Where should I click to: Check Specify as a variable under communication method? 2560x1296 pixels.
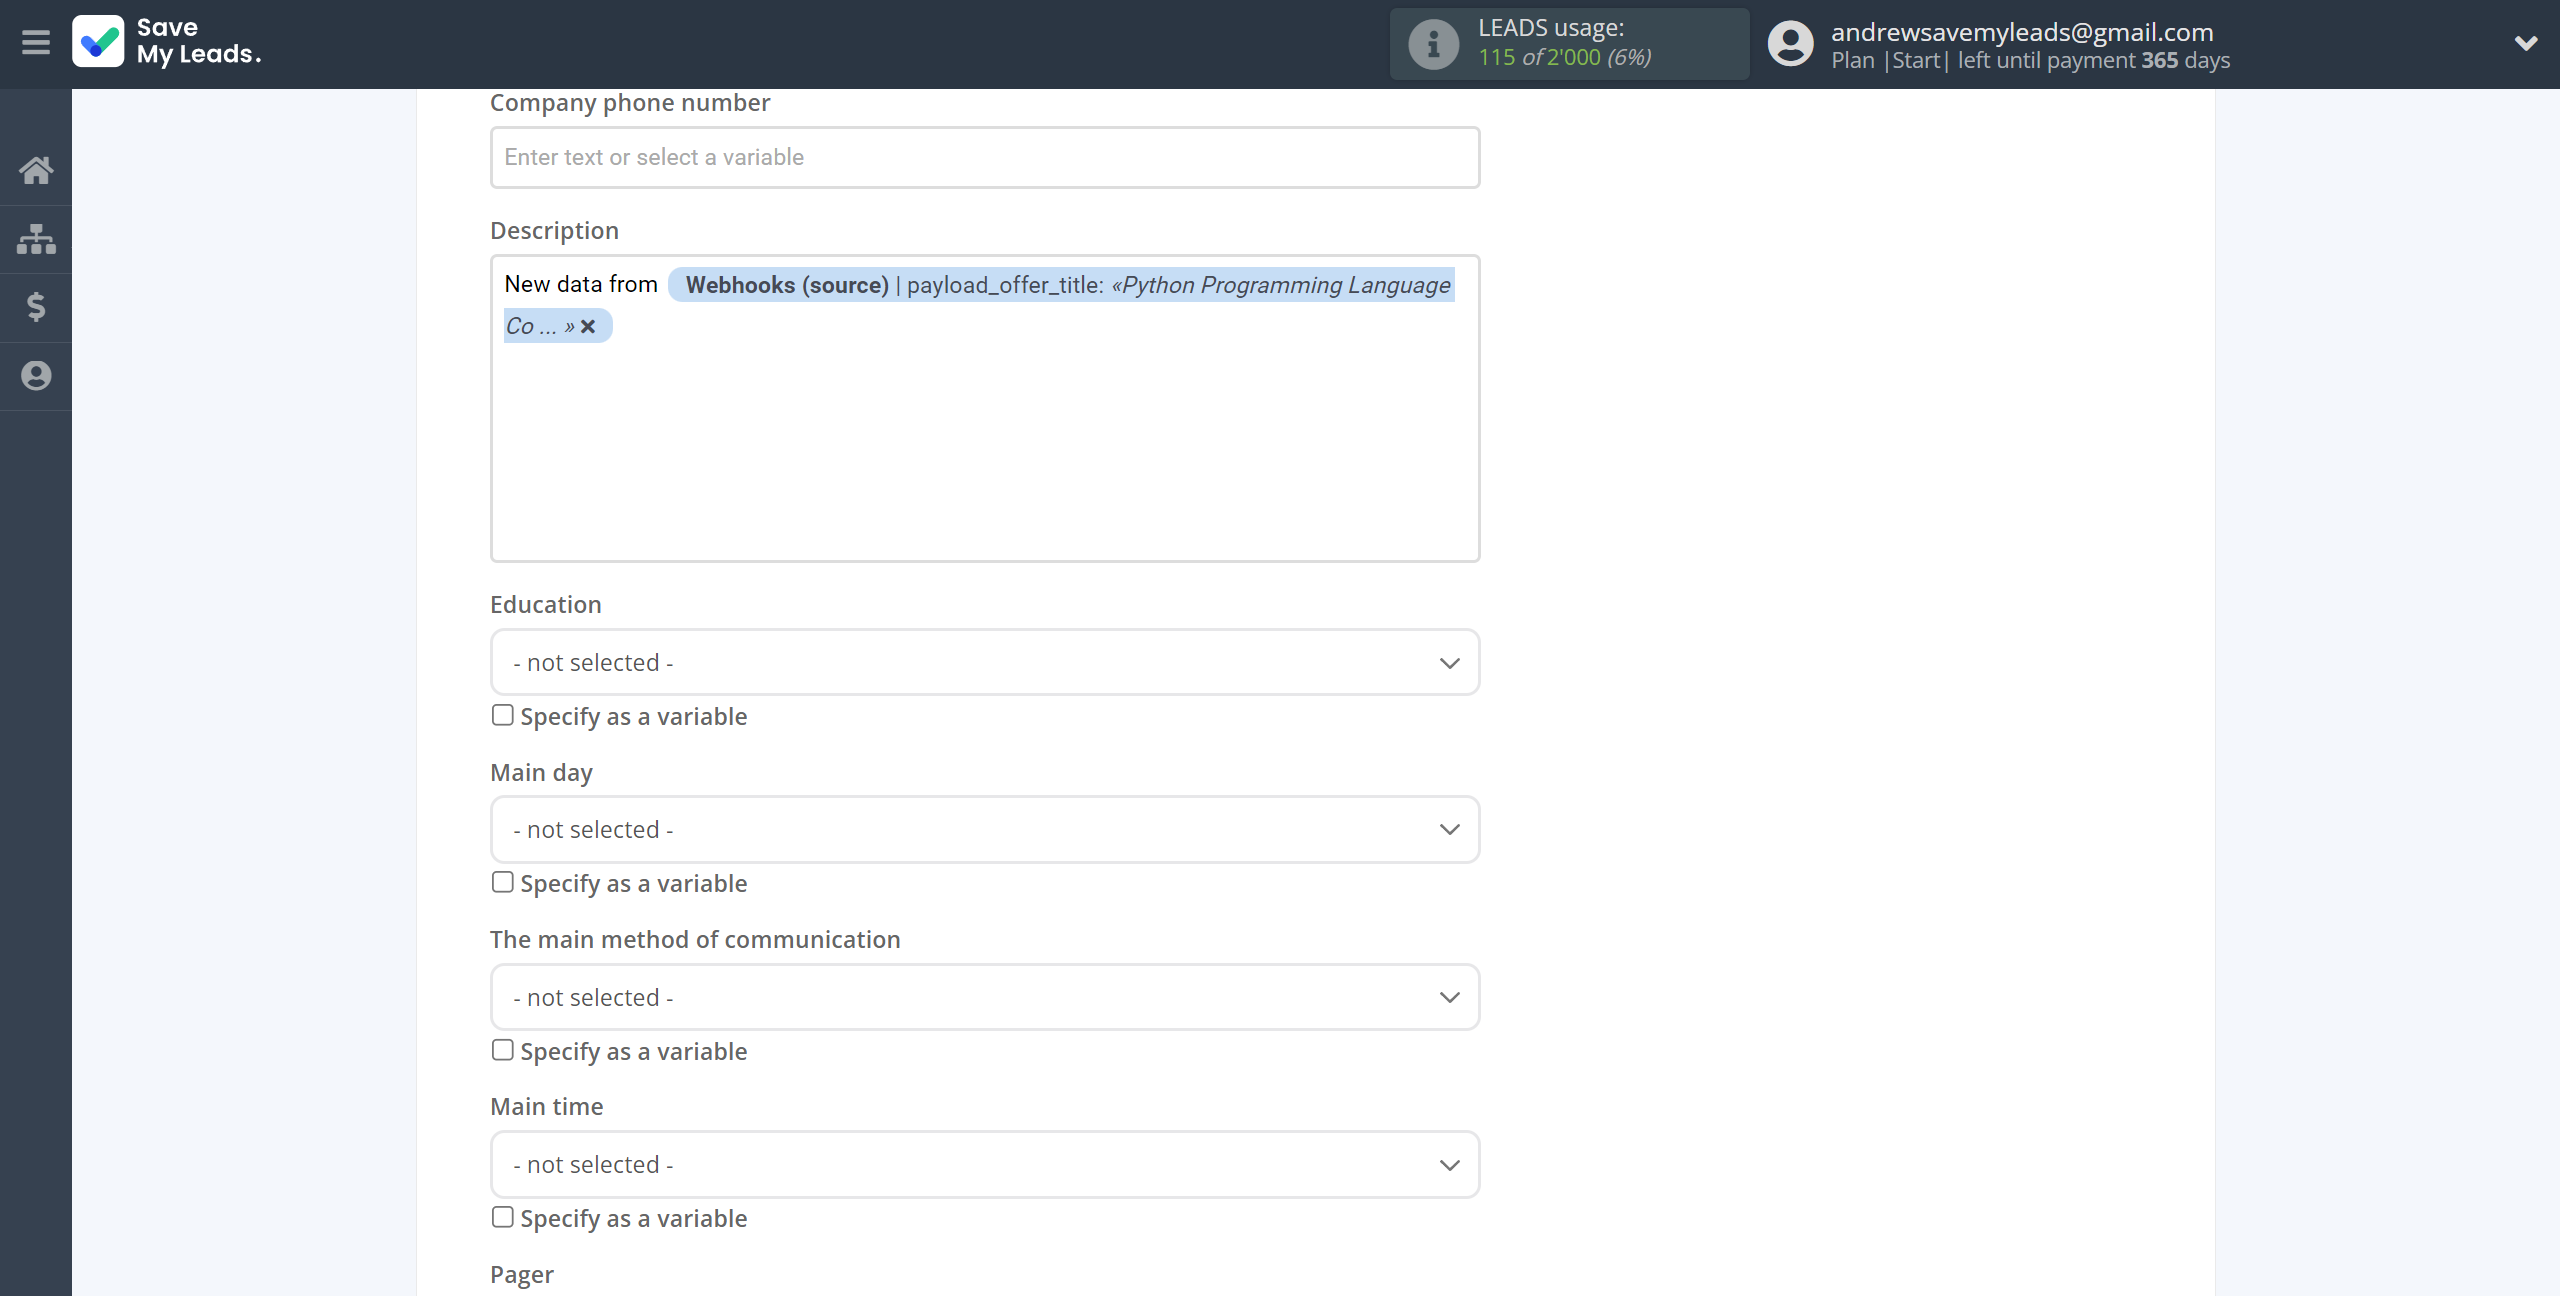pos(503,1051)
